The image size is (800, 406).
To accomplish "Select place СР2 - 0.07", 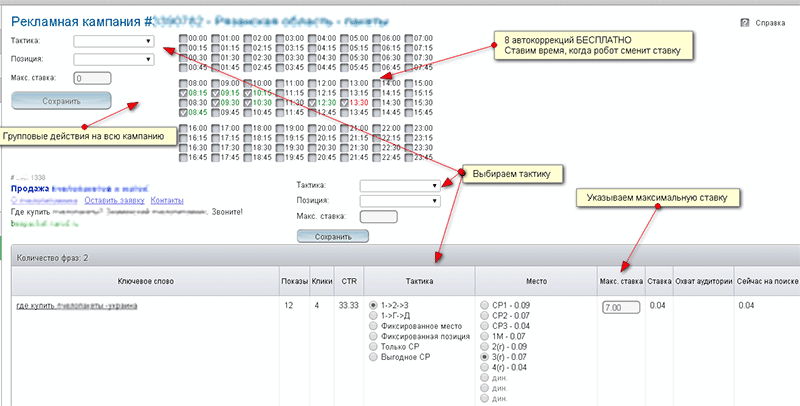I will [x=485, y=316].
